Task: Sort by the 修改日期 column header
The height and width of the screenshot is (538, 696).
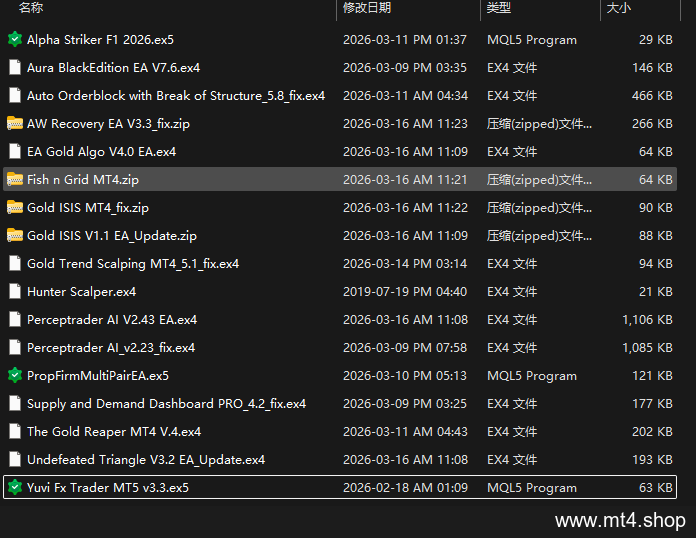Action: click(x=367, y=8)
